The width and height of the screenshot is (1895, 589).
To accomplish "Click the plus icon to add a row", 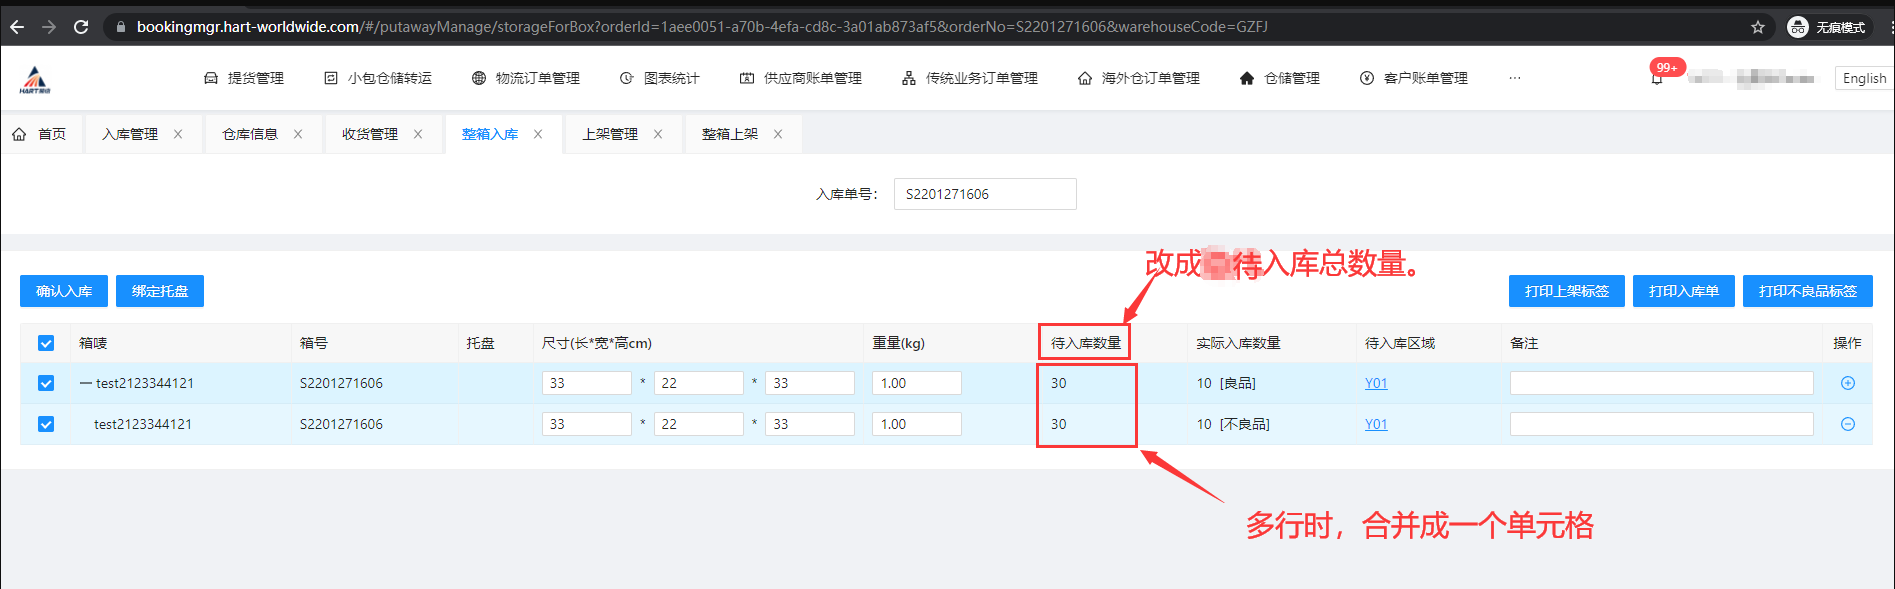I will coord(1847,383).
